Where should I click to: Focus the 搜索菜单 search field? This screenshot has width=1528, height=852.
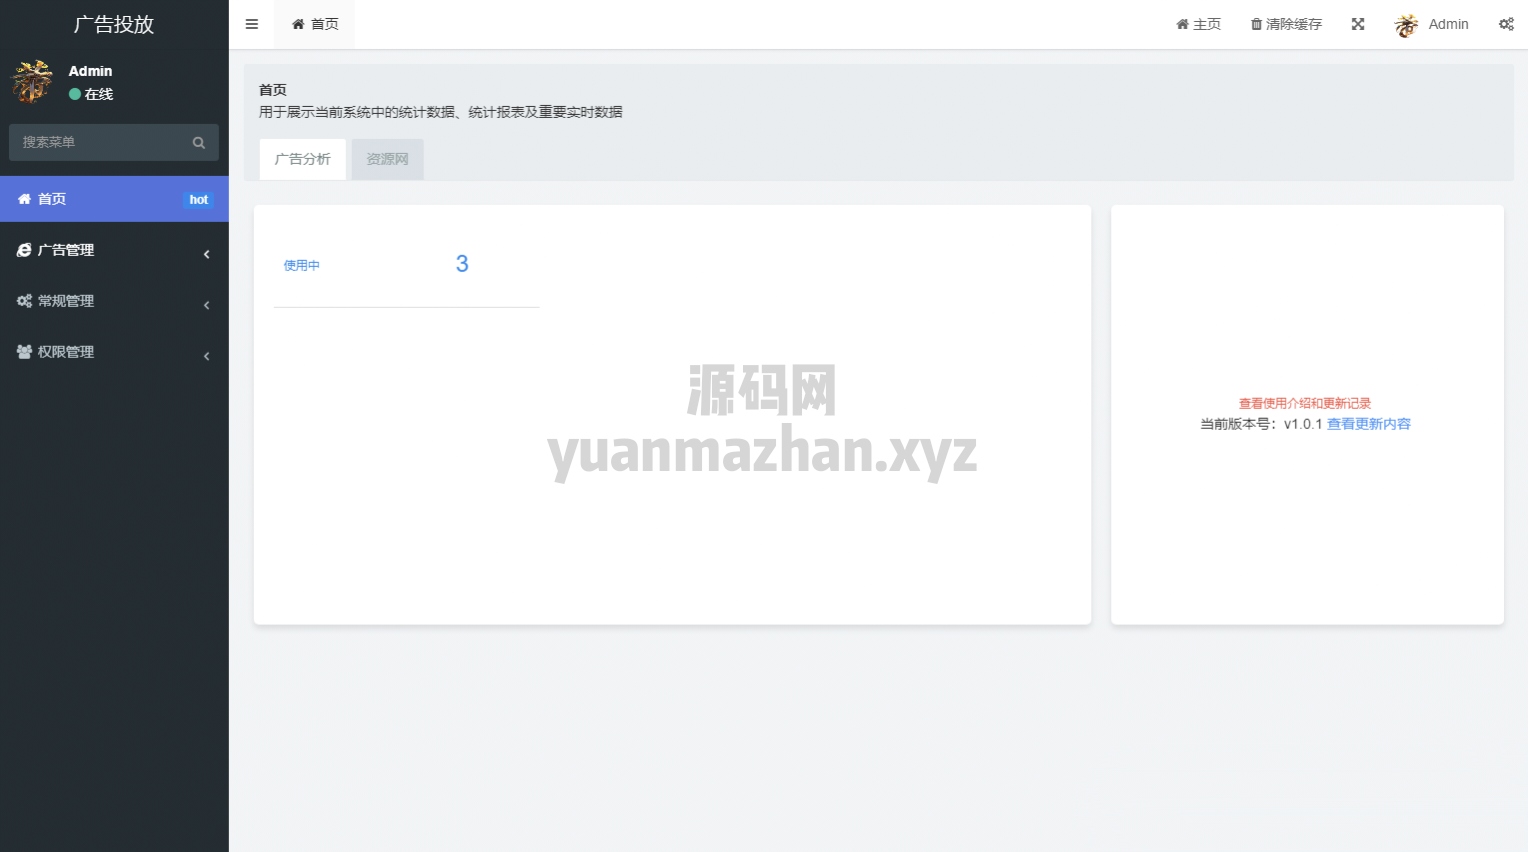point(100,143)
